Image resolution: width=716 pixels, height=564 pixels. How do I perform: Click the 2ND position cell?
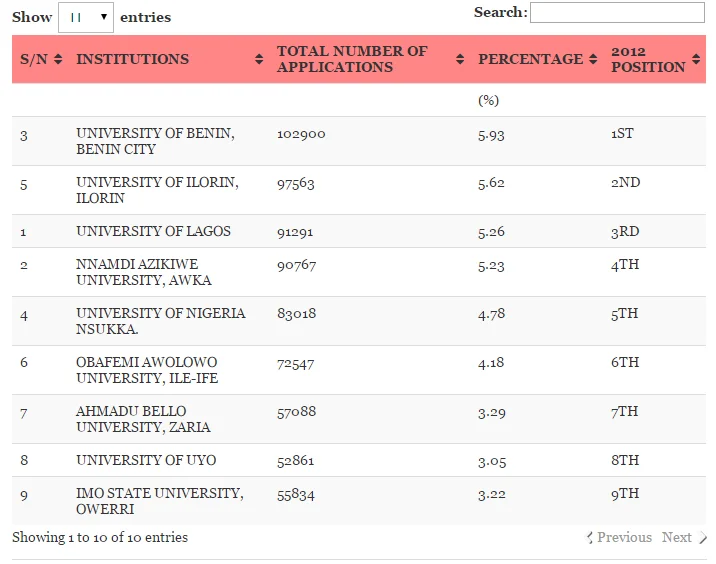coord(626,182)
